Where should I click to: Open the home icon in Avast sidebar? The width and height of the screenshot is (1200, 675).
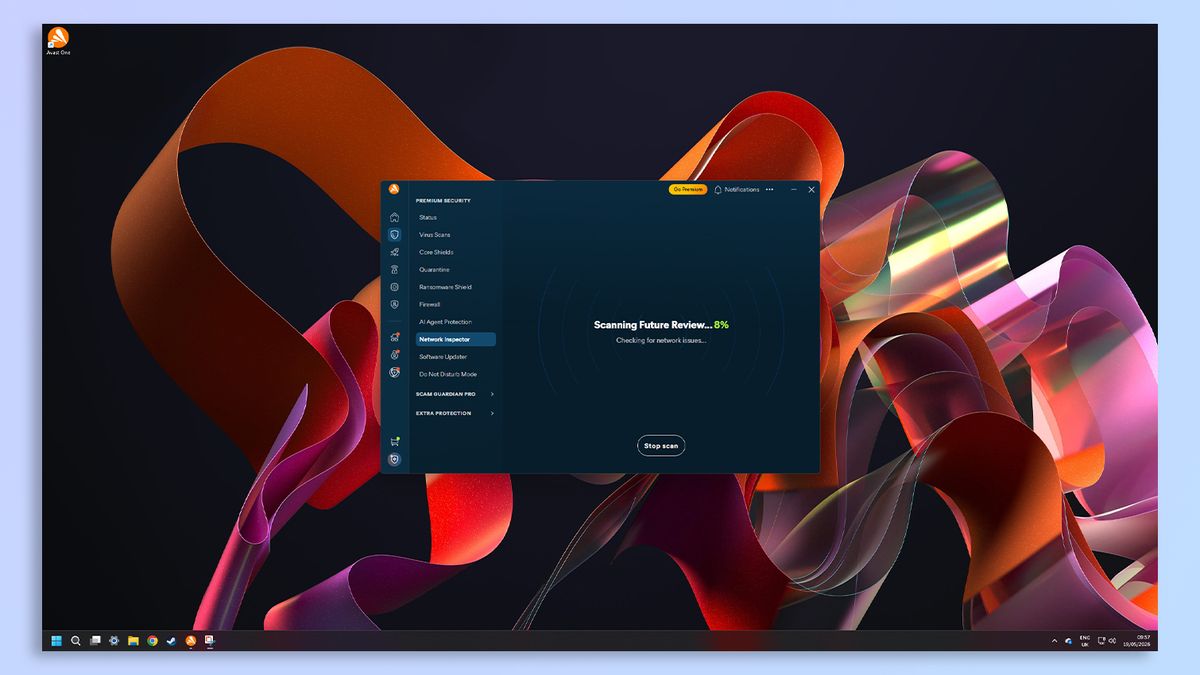[x=394, y=217]
